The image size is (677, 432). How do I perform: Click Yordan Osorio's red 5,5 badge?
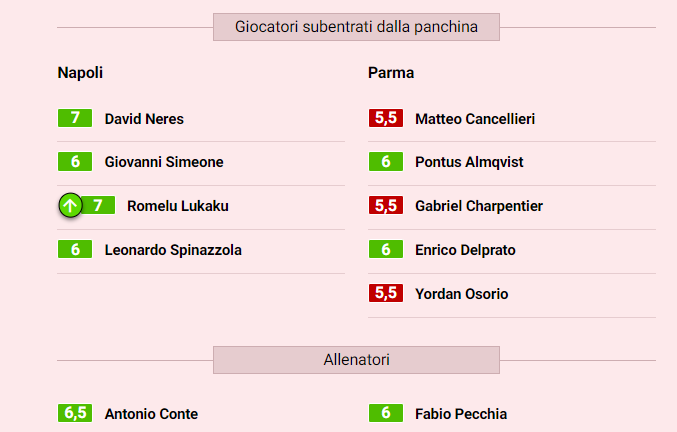pos(385,294)
